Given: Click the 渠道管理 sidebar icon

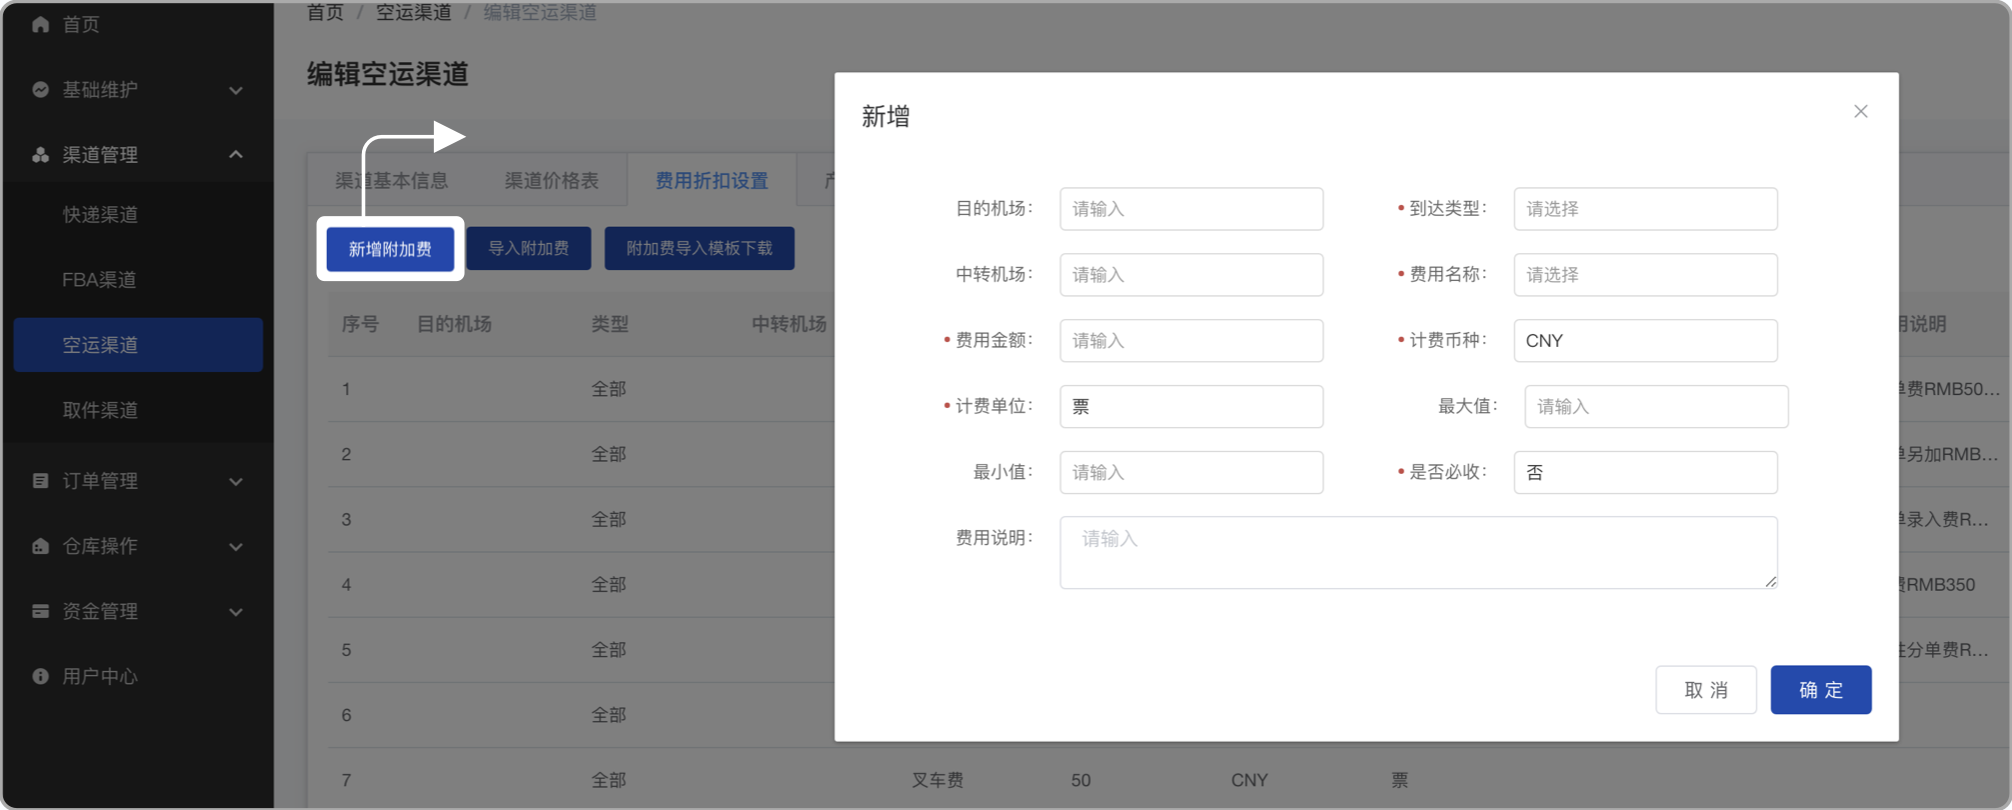Looking at the screenshot, I should [40, 155].
